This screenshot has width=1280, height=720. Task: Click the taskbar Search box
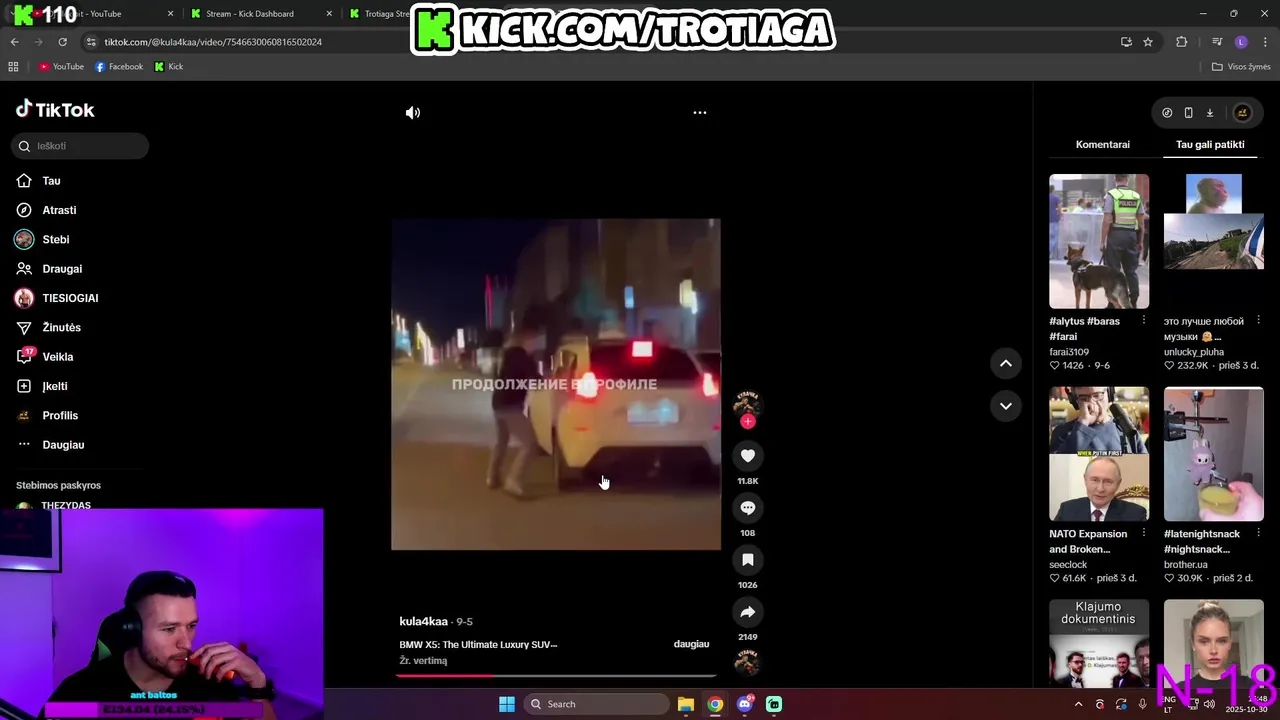point(597,704)
